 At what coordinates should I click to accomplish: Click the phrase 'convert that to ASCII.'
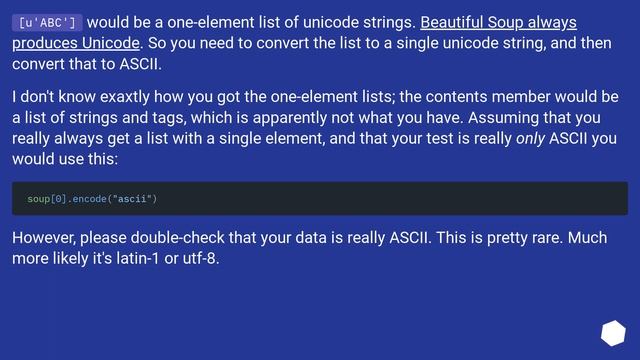87,64
